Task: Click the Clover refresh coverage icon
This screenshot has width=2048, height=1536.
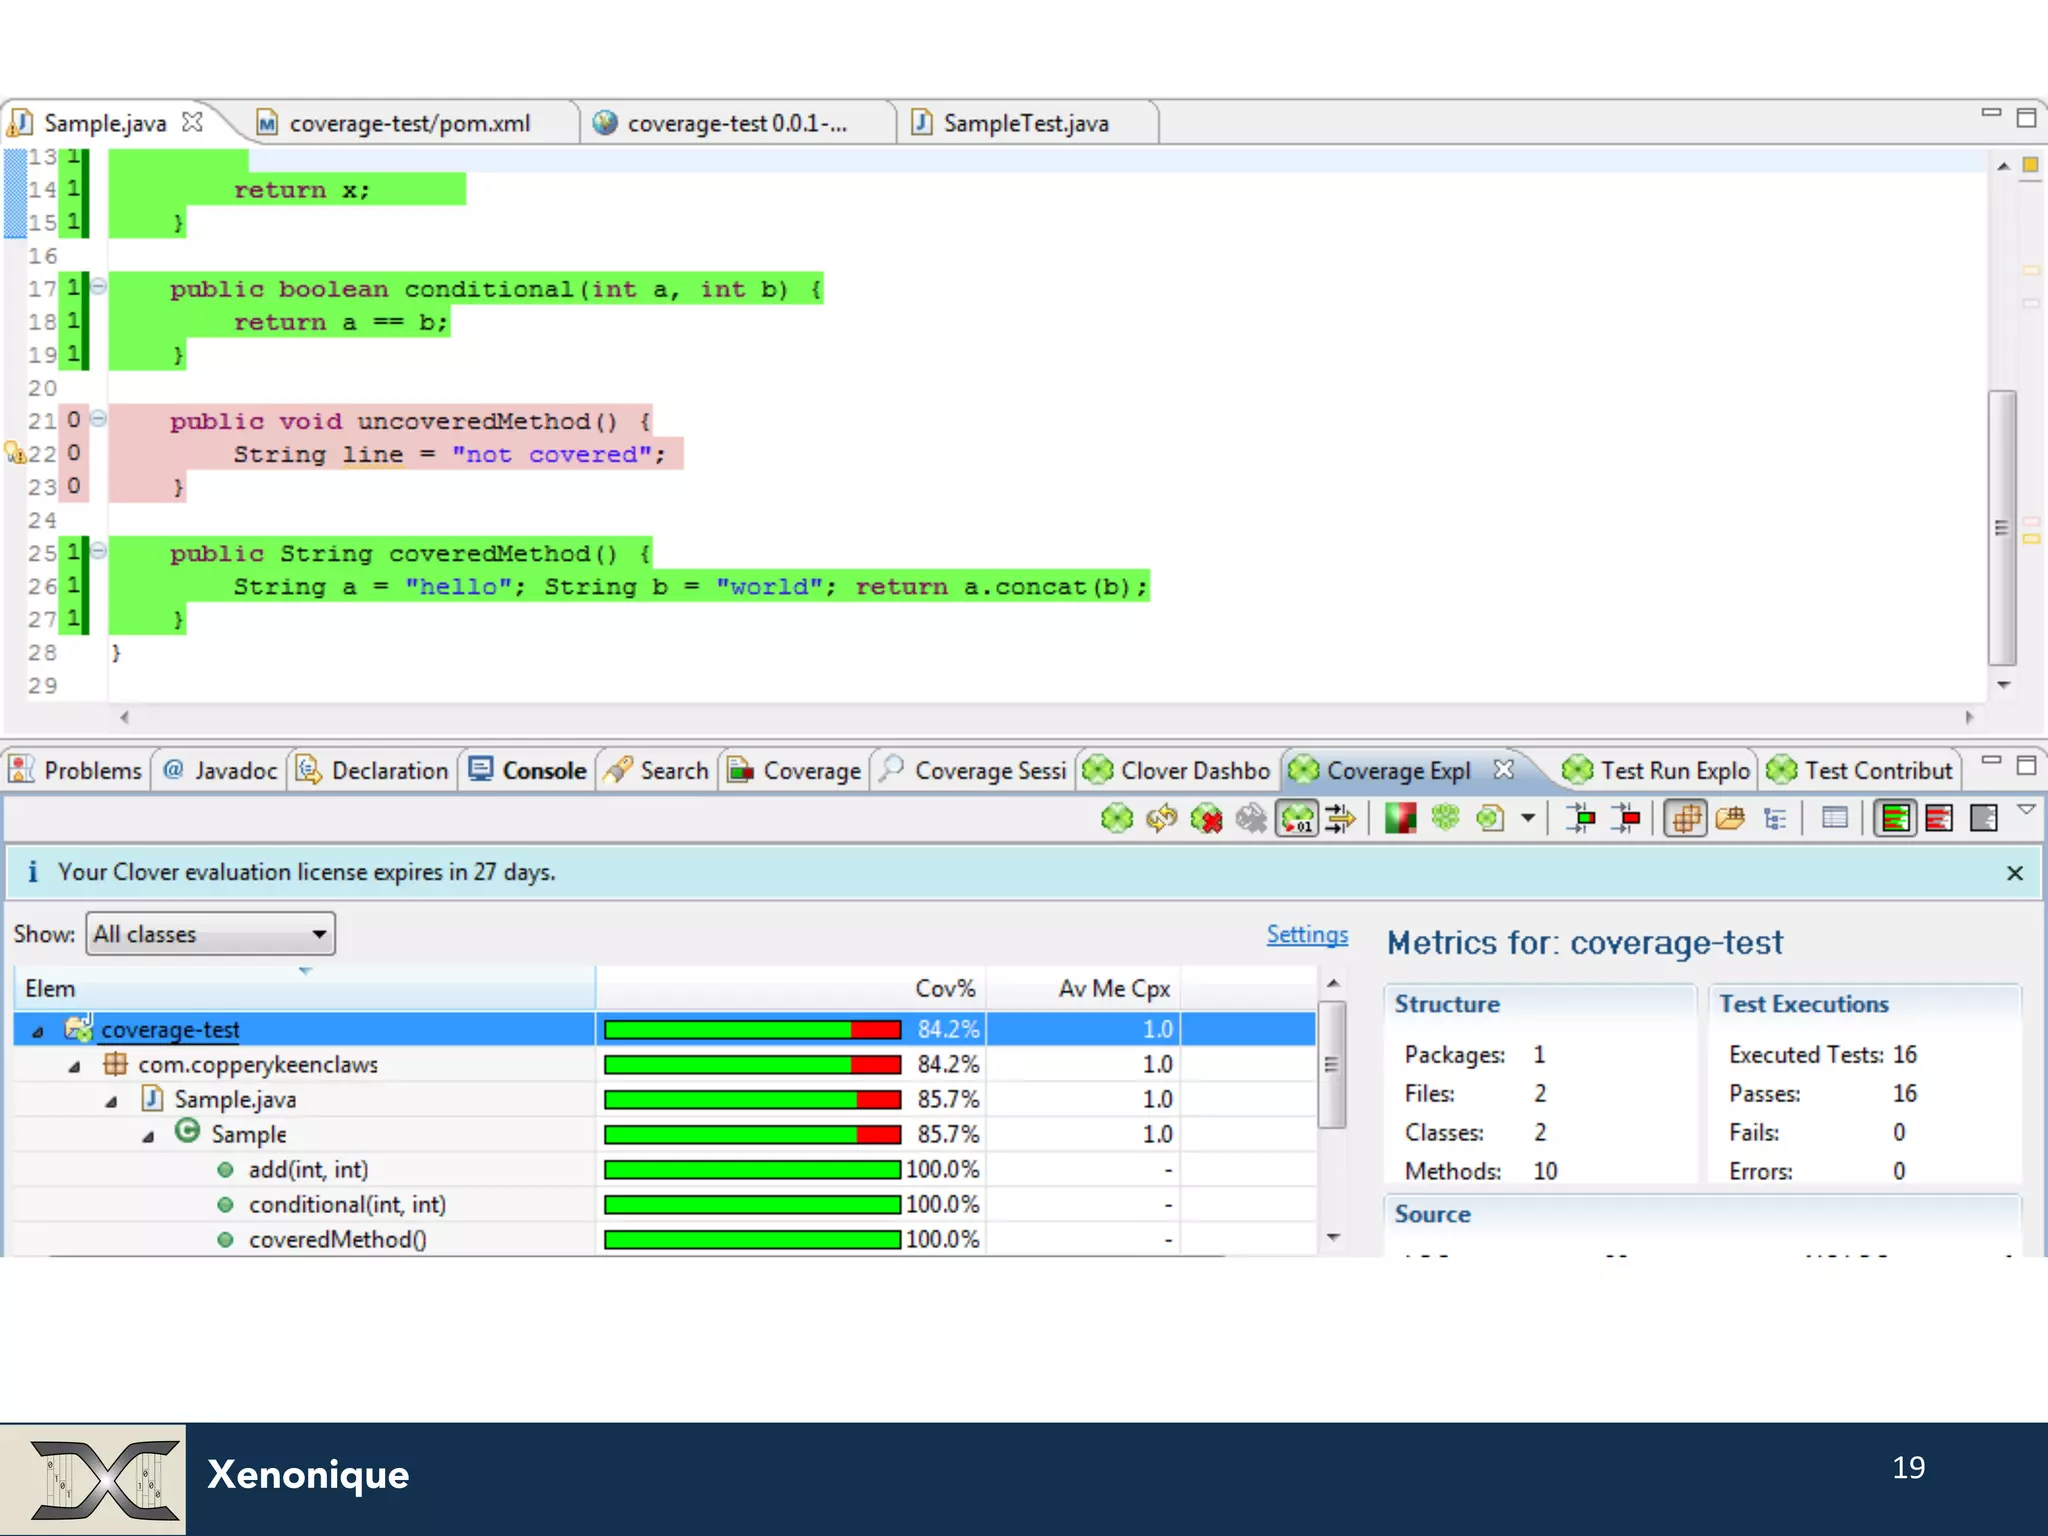Action: [1161, 819]
